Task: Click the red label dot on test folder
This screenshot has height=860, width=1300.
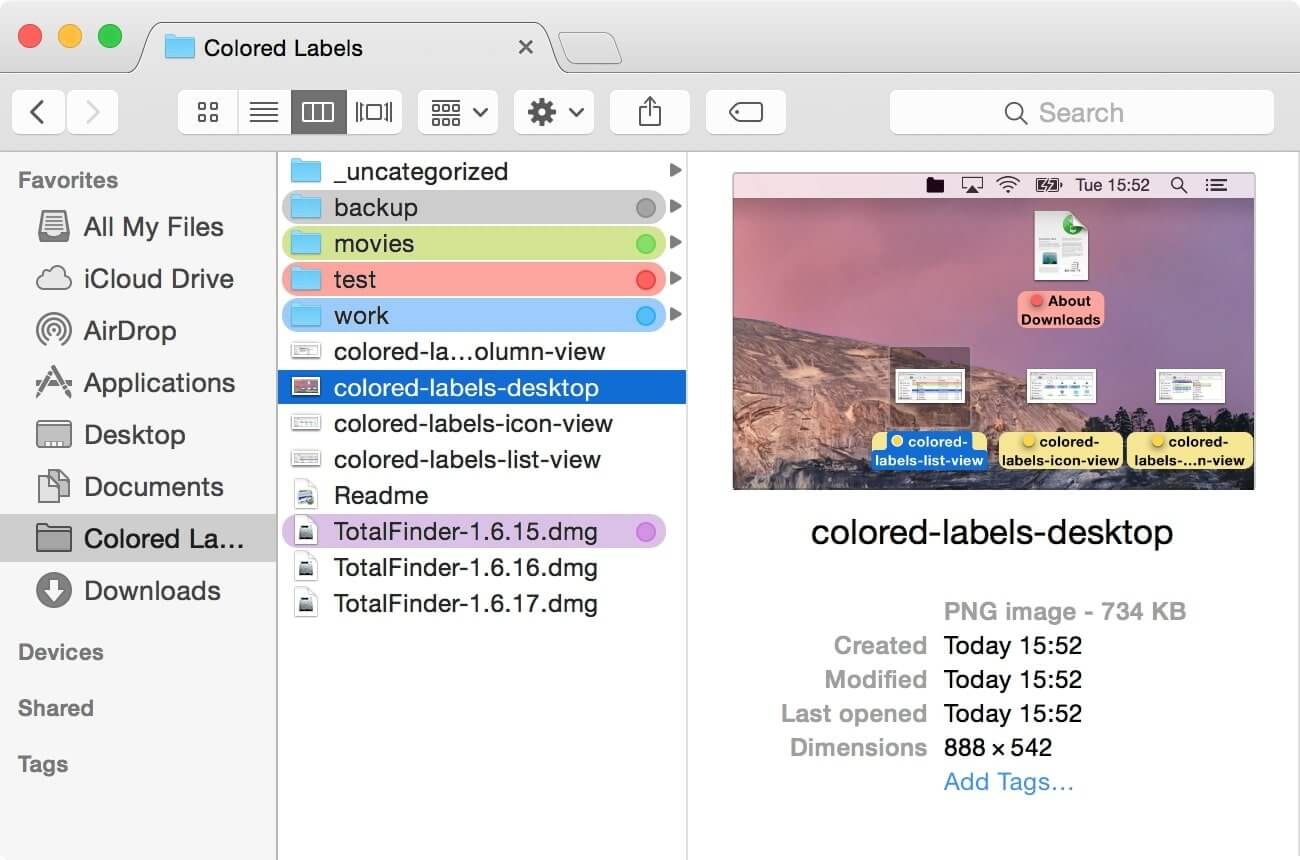Action: pyautogui.click(x=647, y=279)
